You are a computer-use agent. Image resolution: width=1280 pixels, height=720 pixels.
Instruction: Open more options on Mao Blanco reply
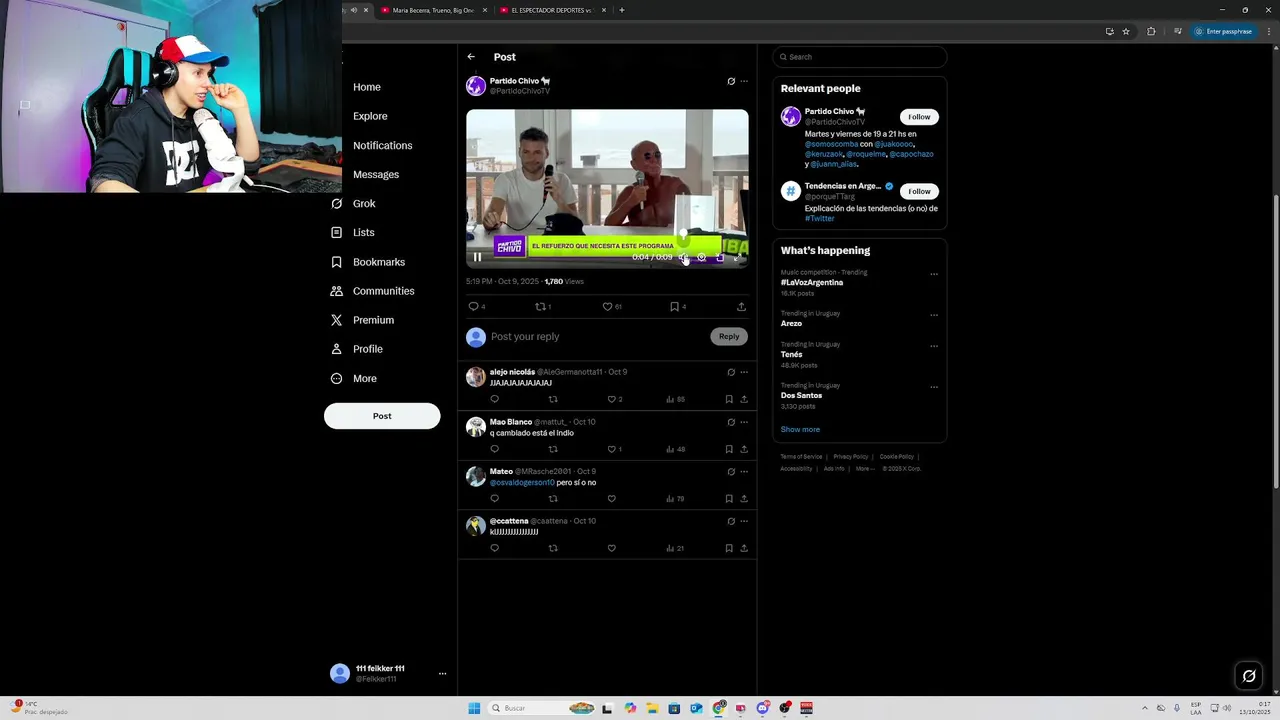(x=744, y=422)
